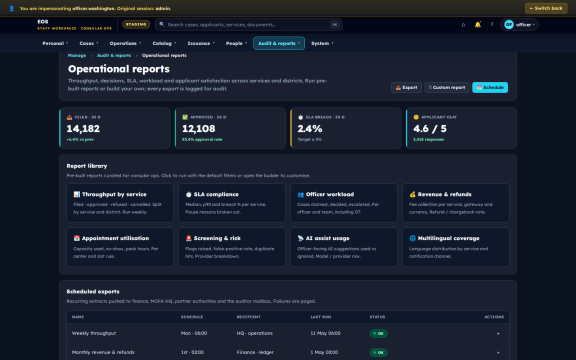
Task: Expand the Audit & reports menu
Action: pos(279,43)
